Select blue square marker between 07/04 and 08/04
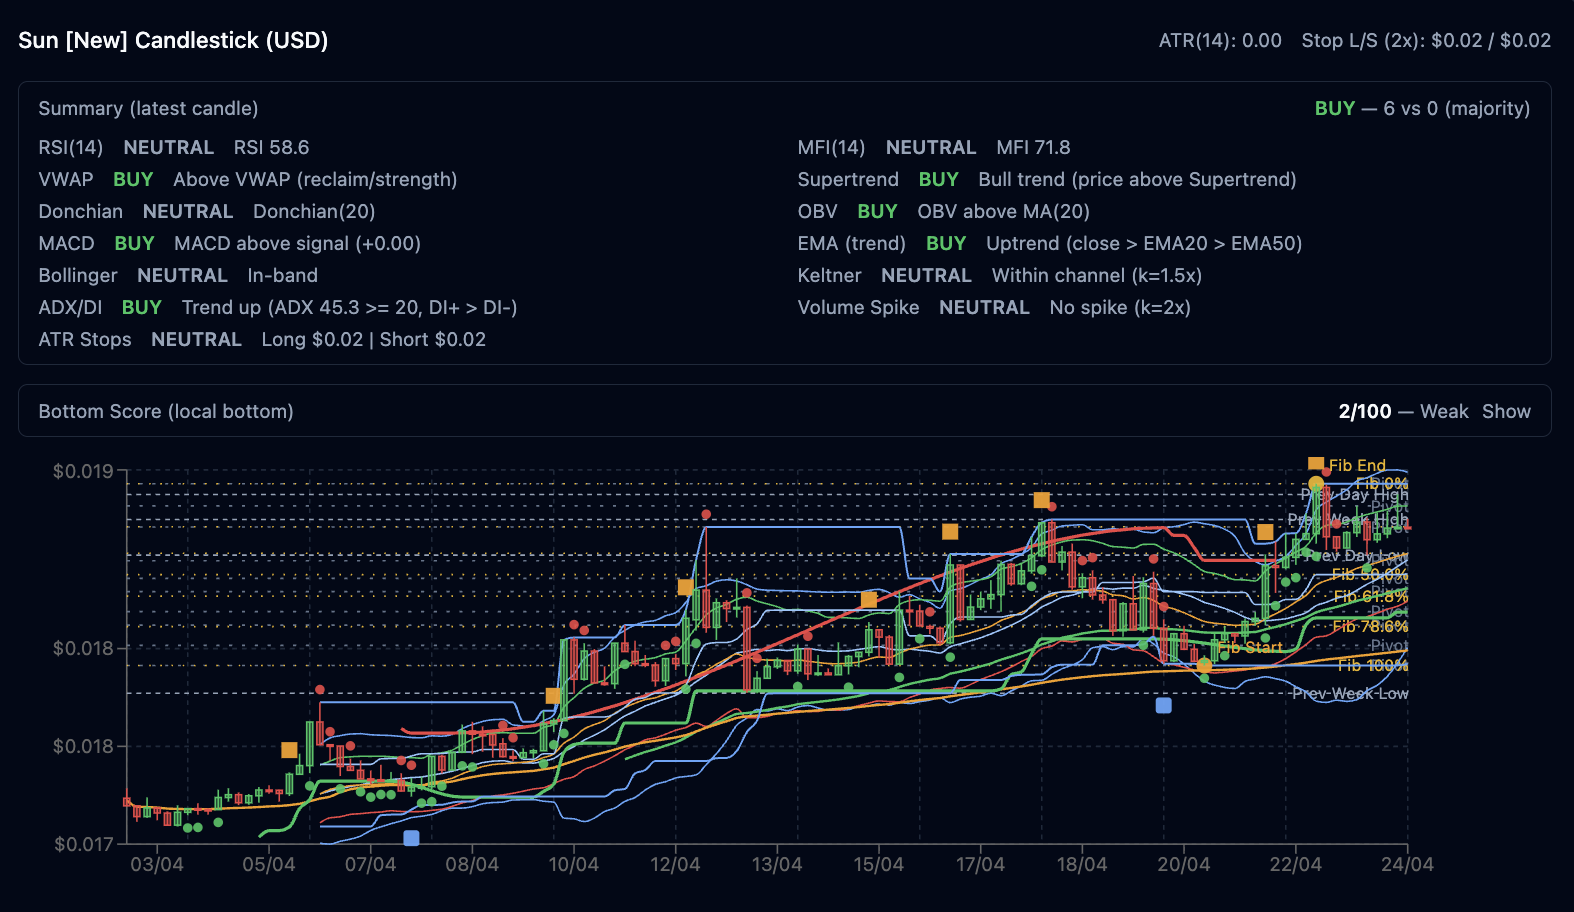 coord(411,838)
